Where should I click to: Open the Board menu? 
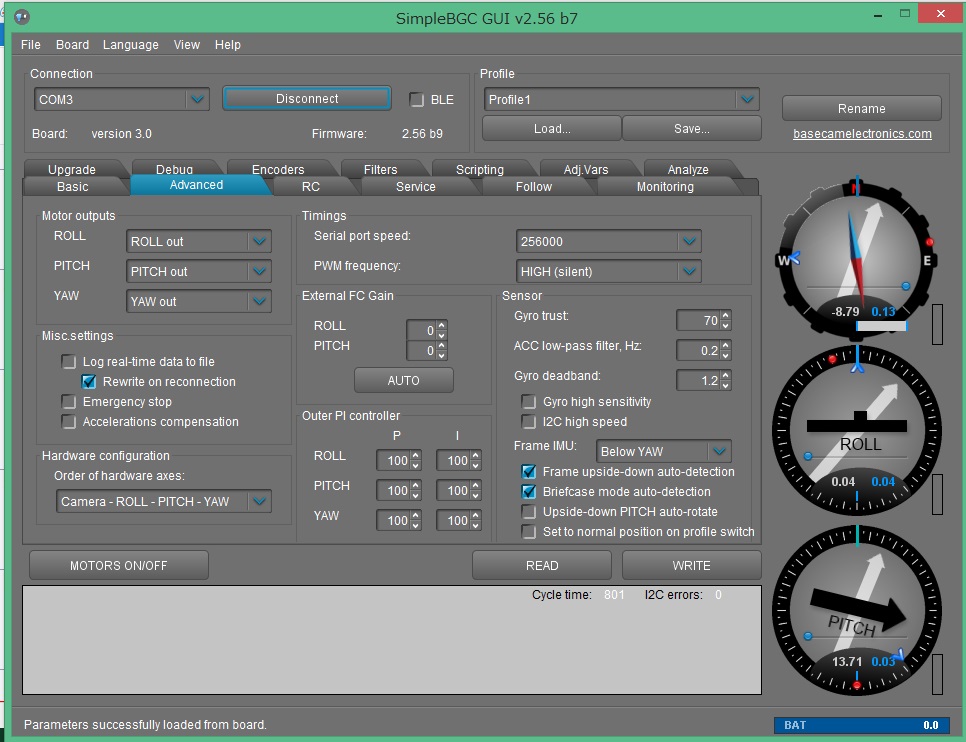click(72, 45)
